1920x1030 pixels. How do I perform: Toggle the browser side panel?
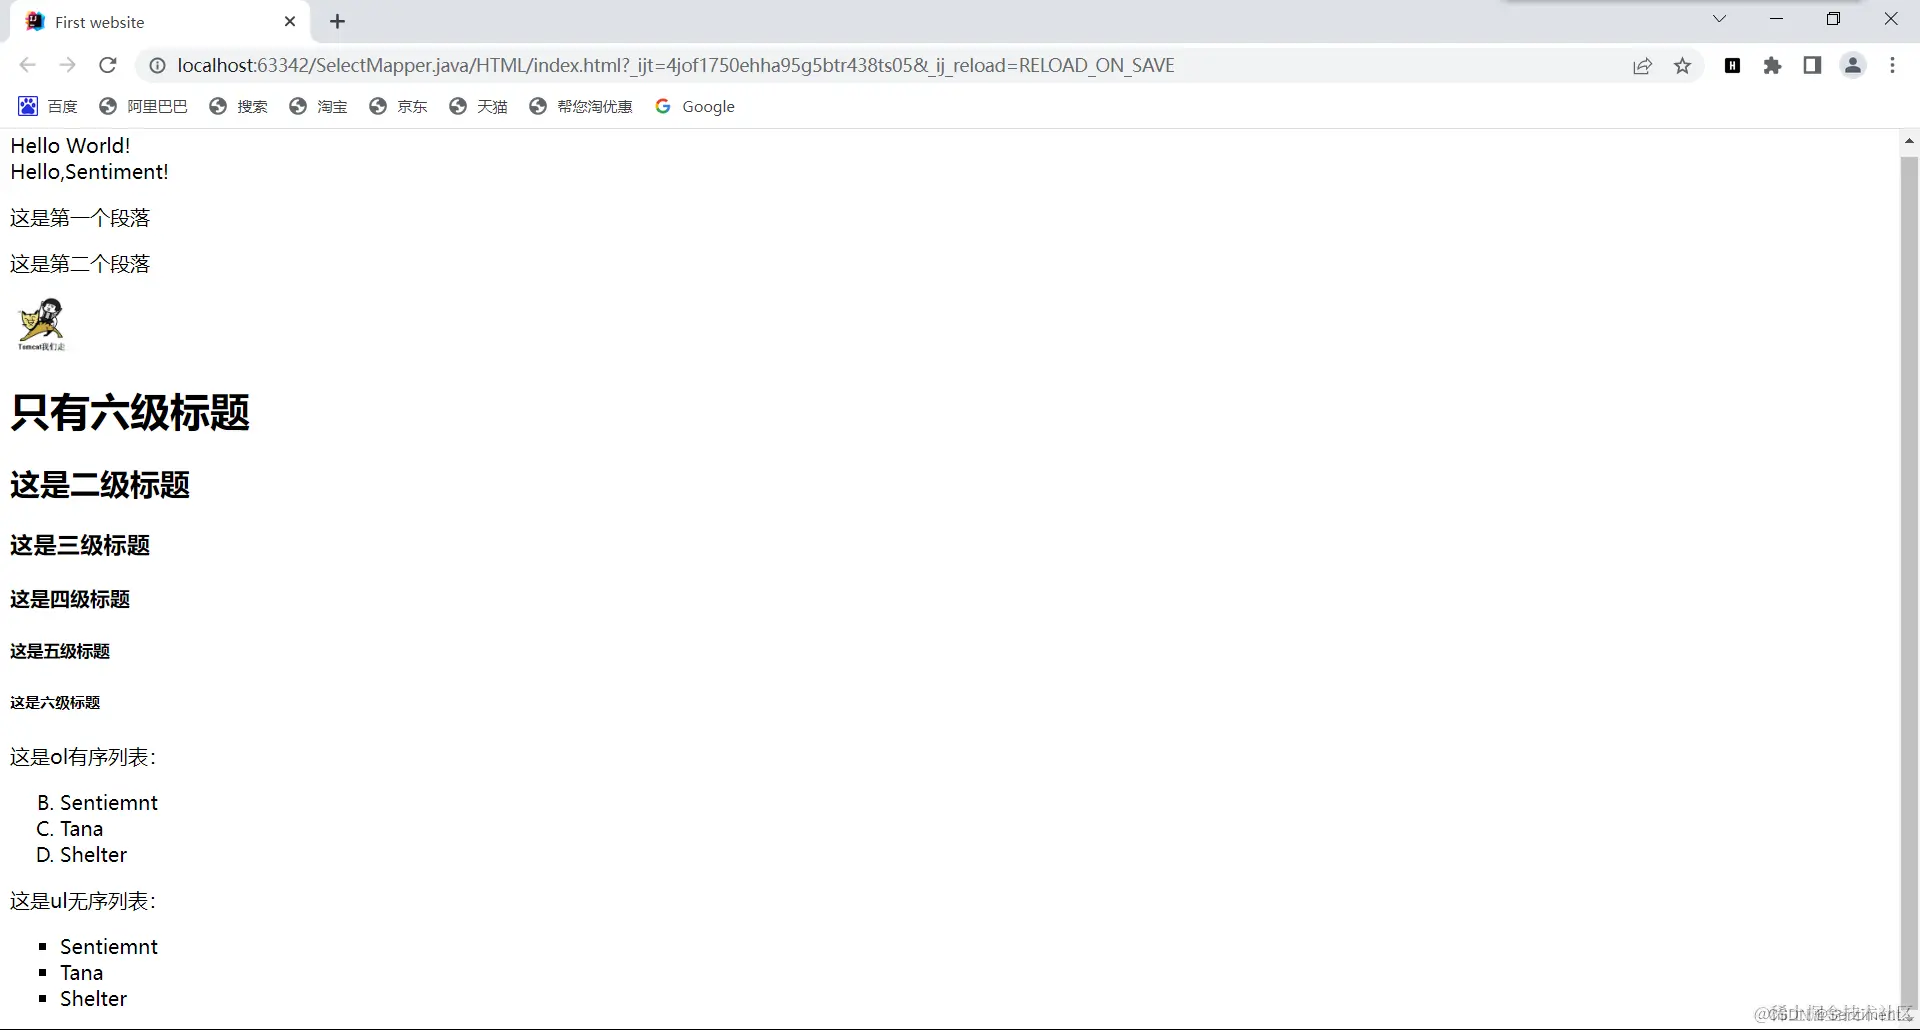[x=1812, y=66]
